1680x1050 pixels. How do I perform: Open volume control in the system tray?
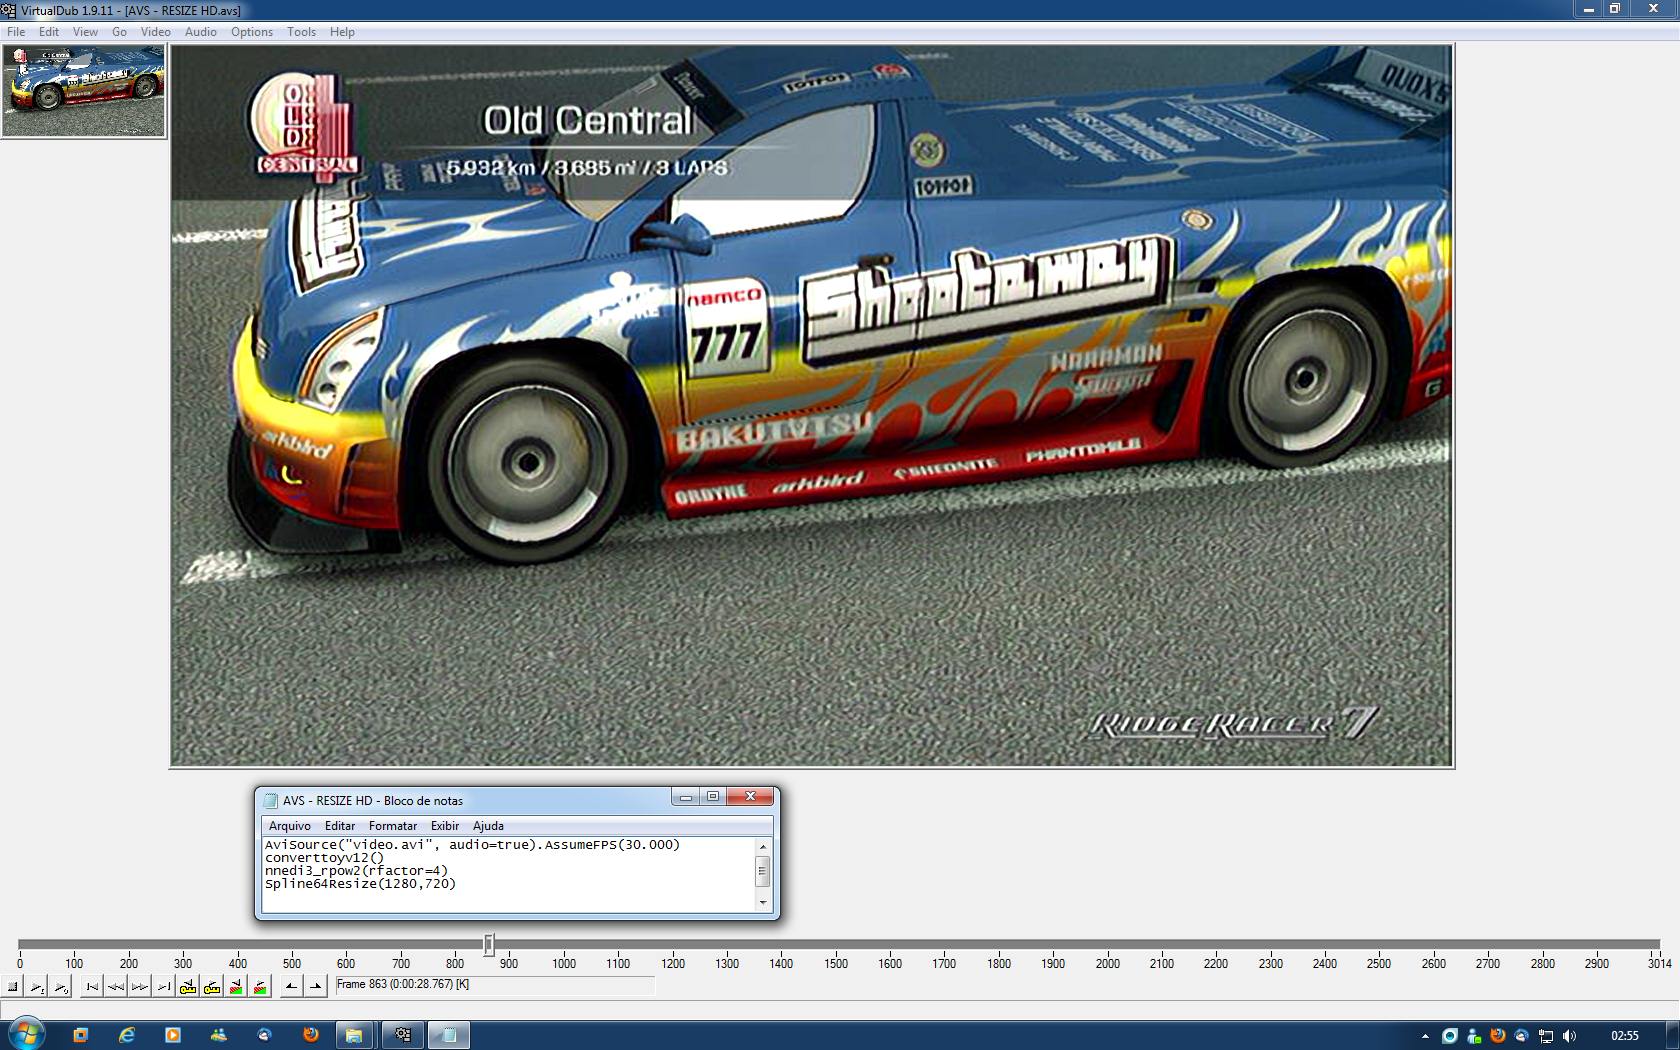pyautogui.click(x=1569, y=1036)
